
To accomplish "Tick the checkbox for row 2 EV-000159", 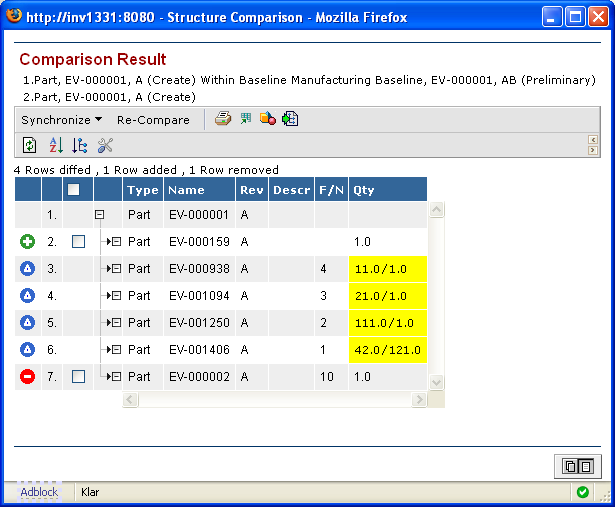I will 78,242.
